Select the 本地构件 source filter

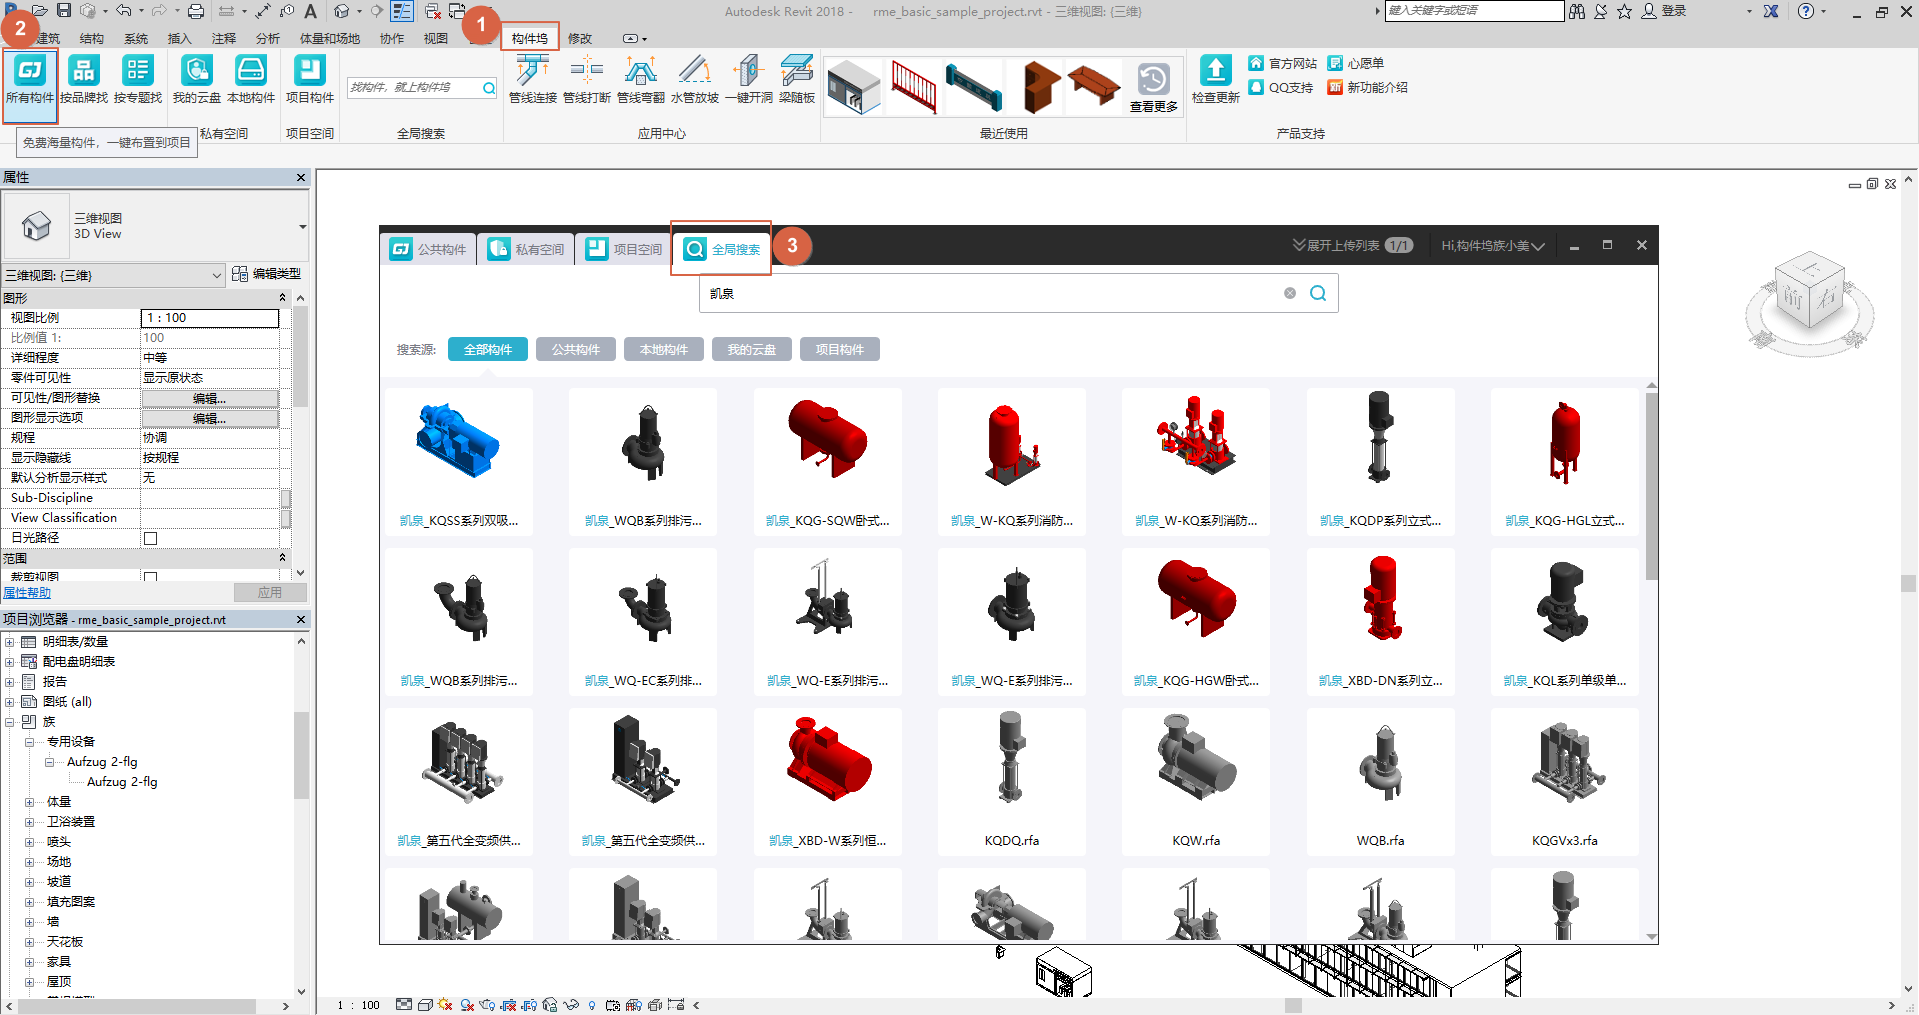tap(664, 349)
